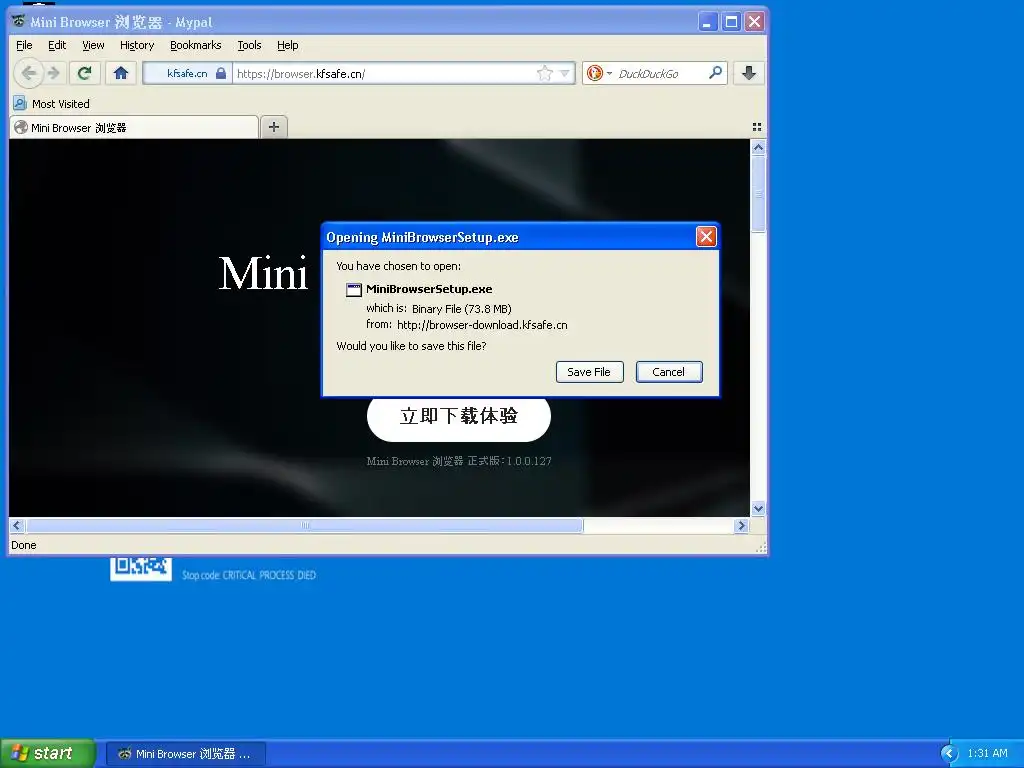Click the horizontal scrollbar left arrow
This screenshot has width=1024, height=768.
click(17, 525)
